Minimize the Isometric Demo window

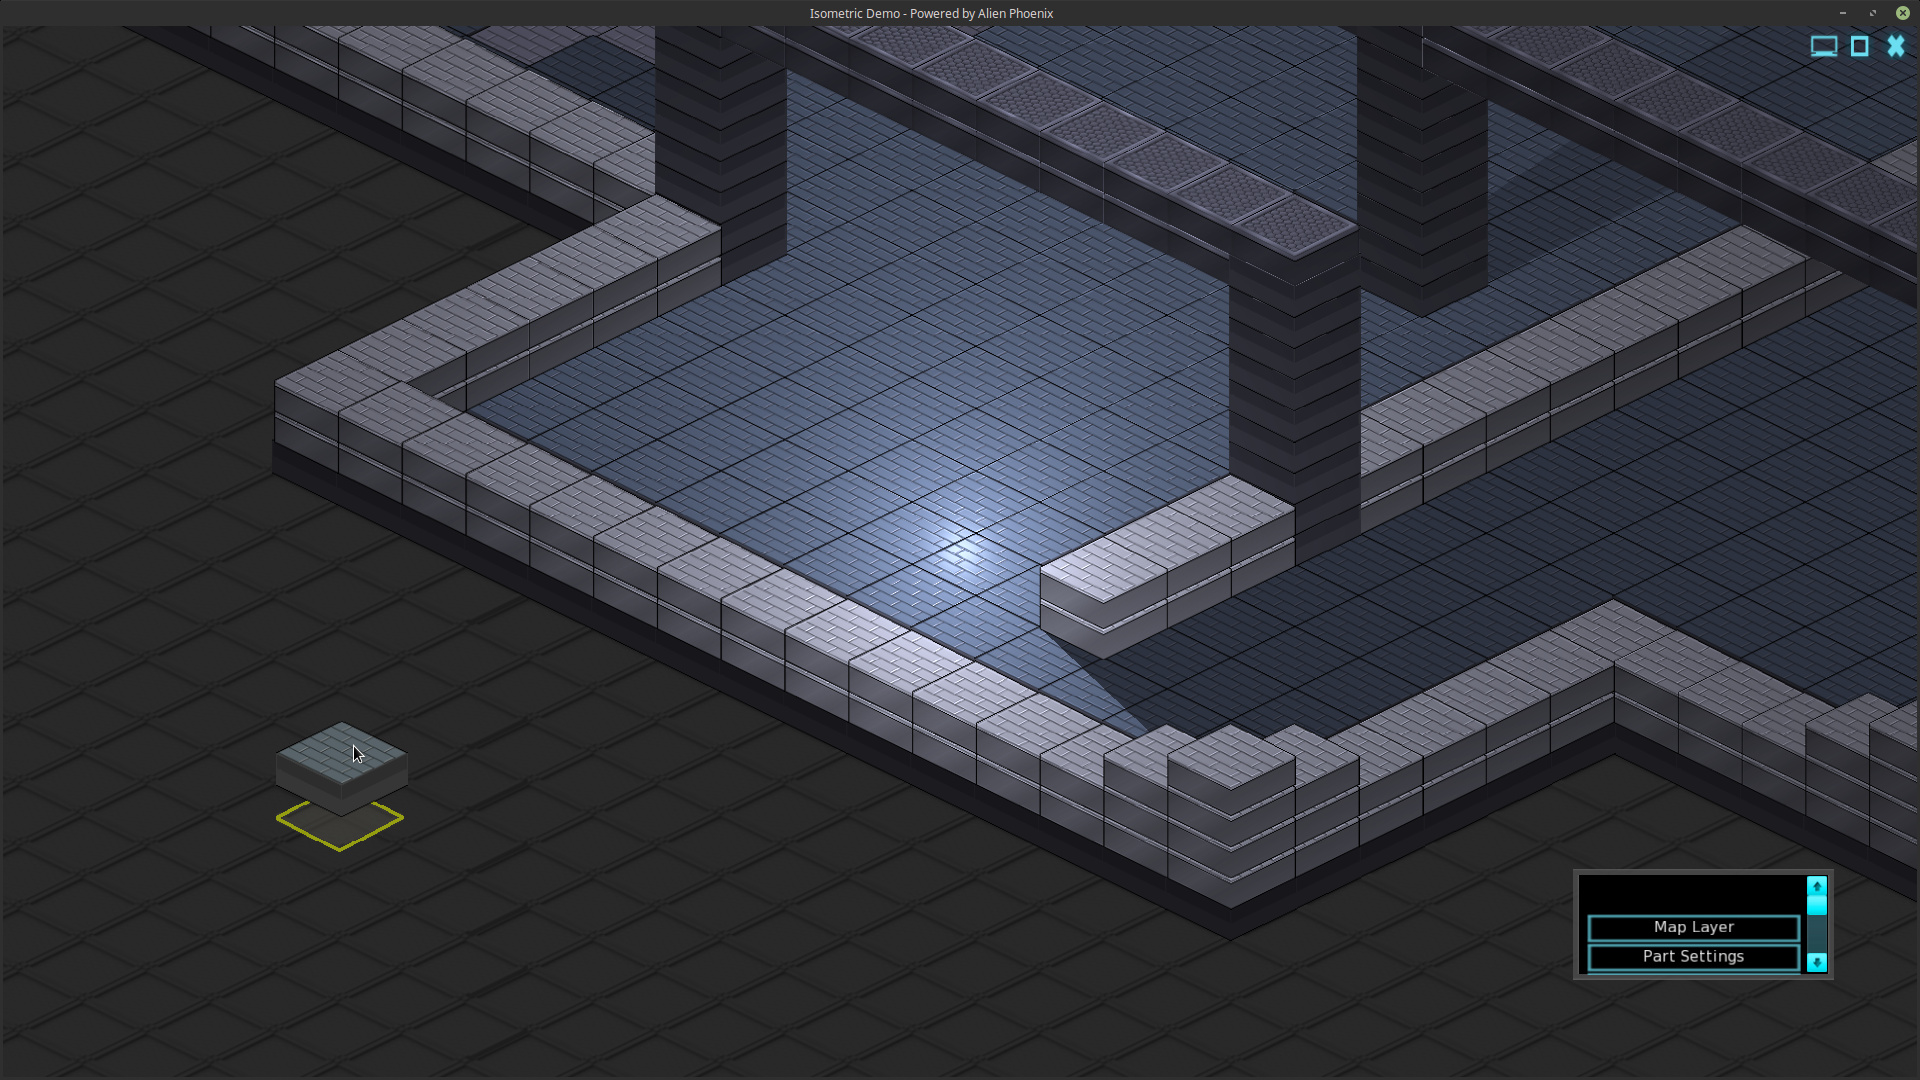click(x=1842, y=13)
